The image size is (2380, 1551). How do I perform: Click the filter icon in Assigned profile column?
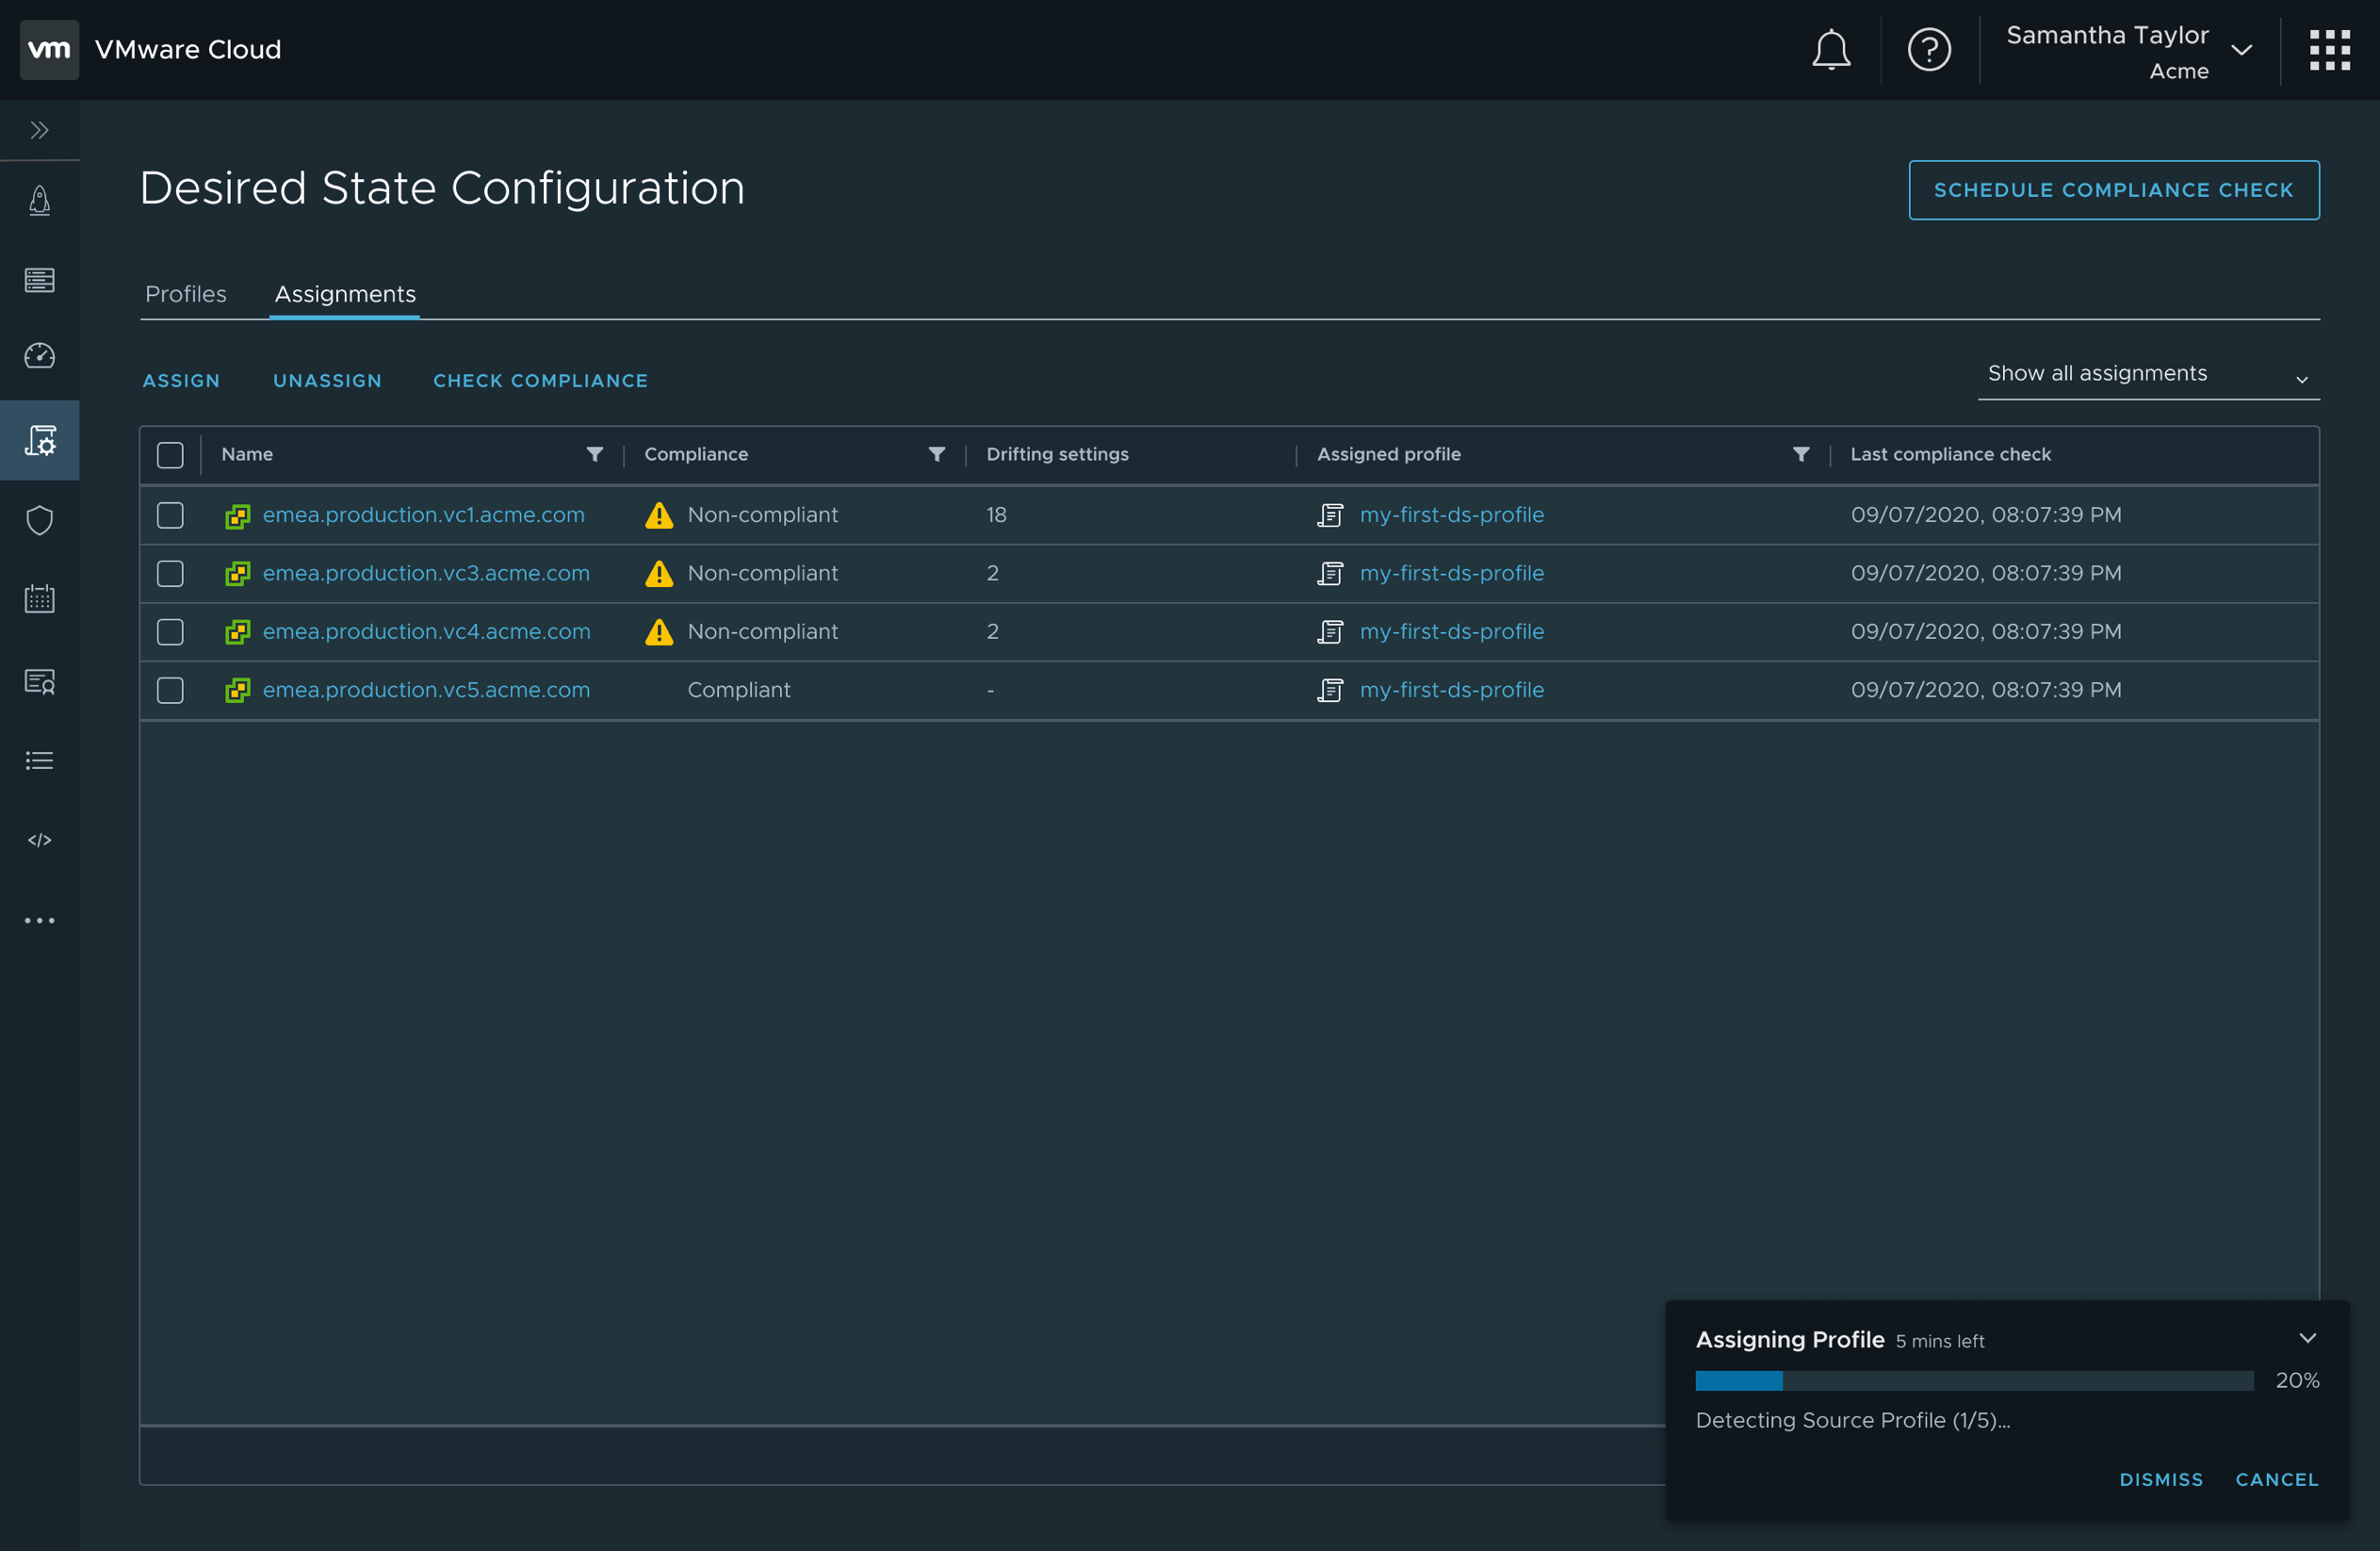(1800, 454)
